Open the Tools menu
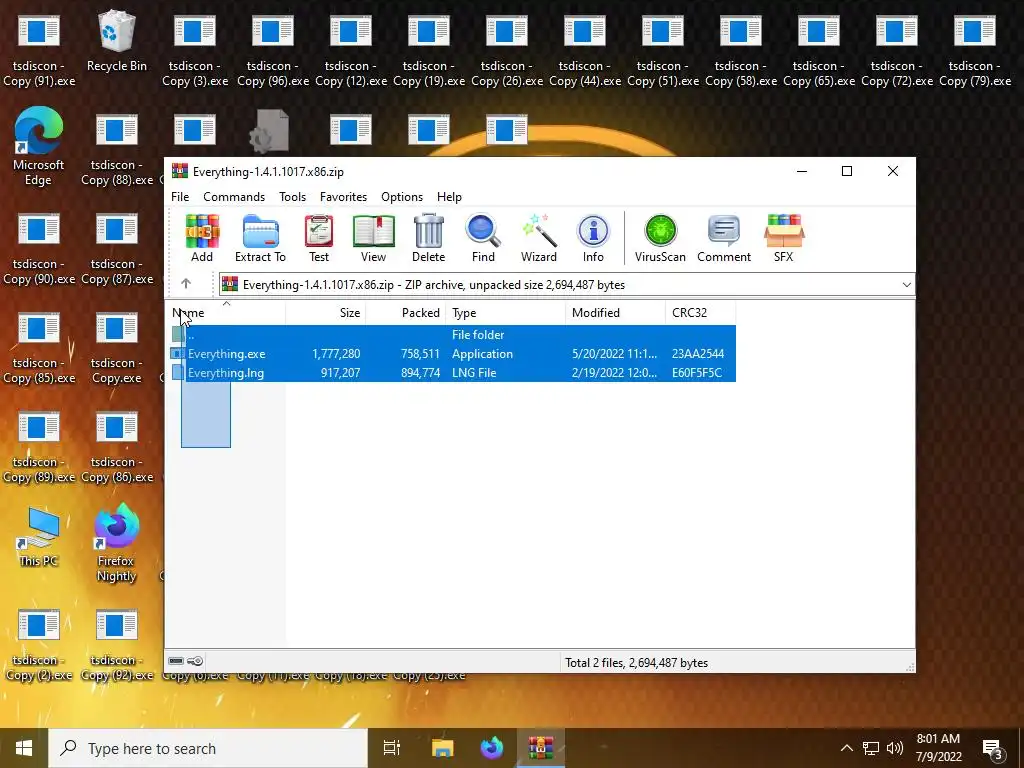The height and width of the screenshot is (768, 1024). point(293,197)
